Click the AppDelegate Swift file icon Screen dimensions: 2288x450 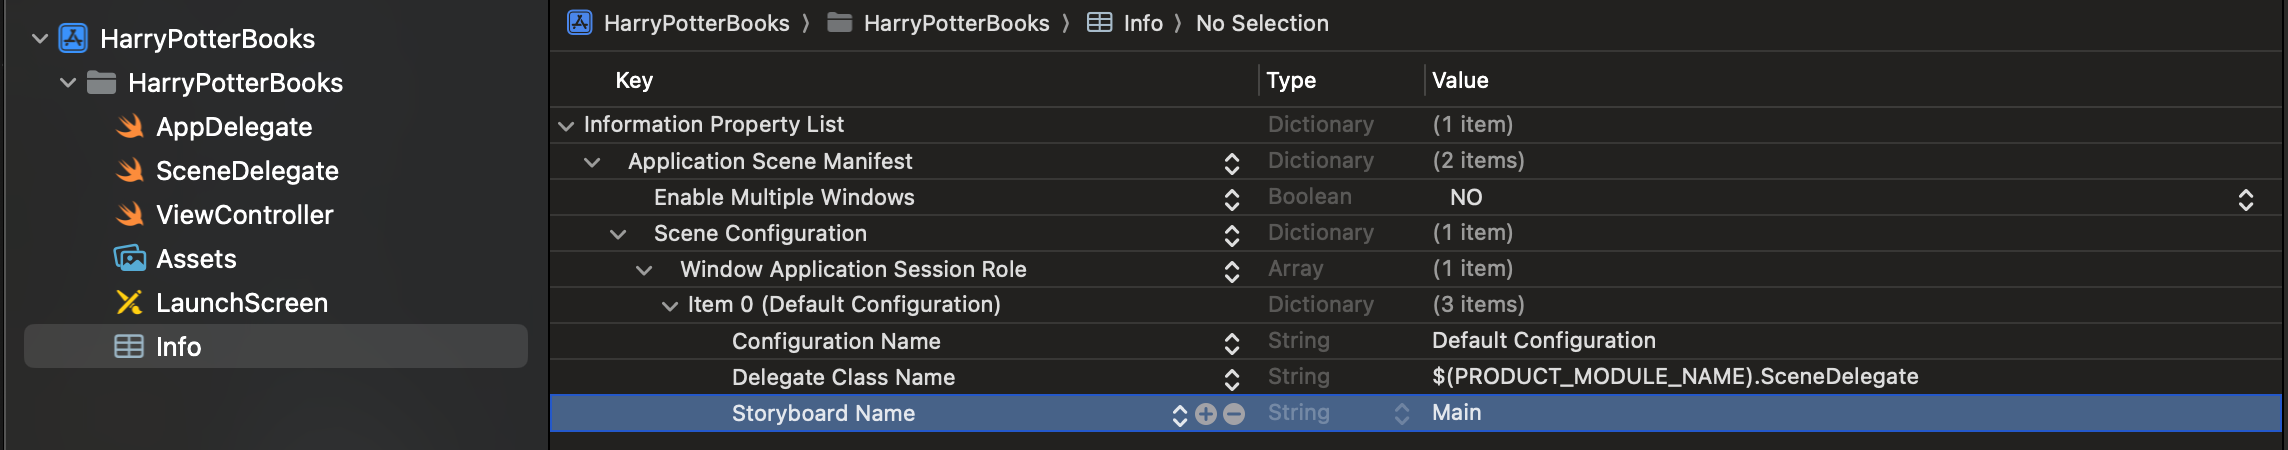coord(130,126)
